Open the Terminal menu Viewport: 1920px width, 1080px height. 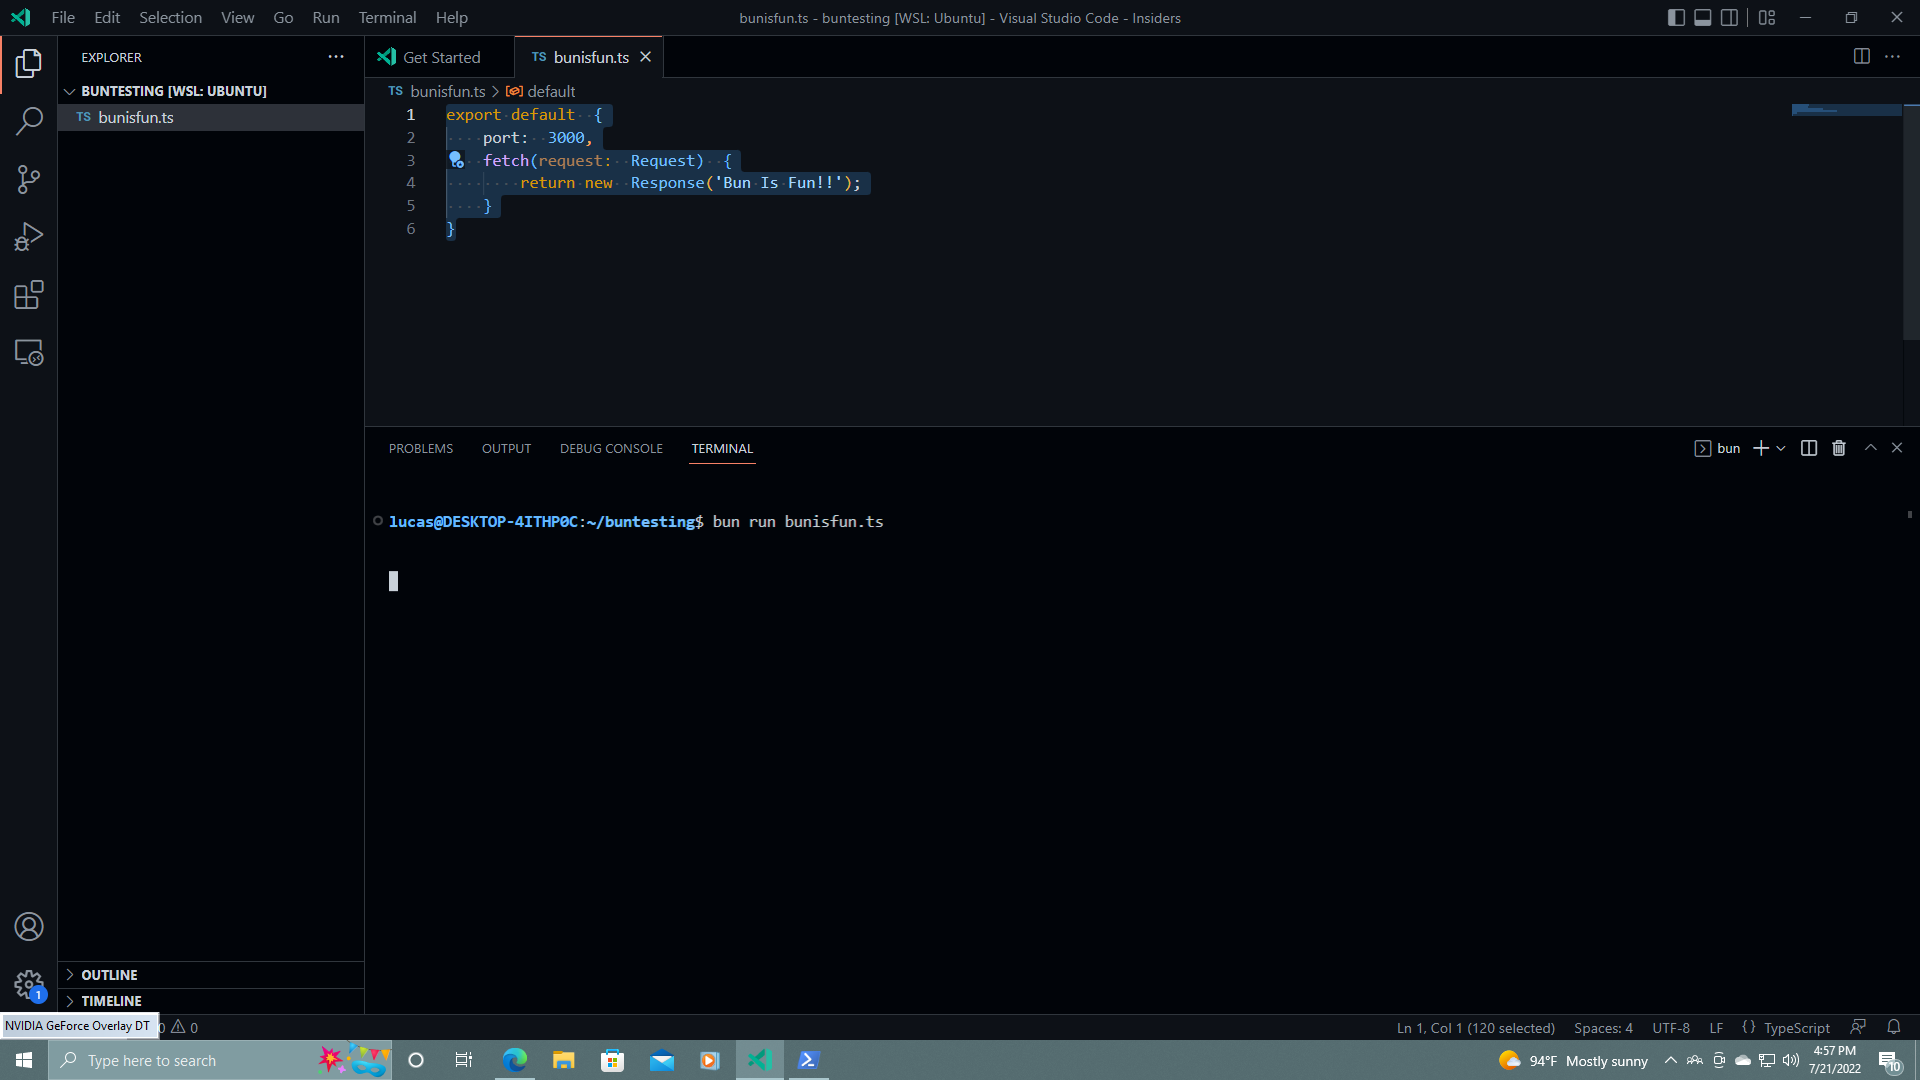pyautogui.click(x=386, y=17)
